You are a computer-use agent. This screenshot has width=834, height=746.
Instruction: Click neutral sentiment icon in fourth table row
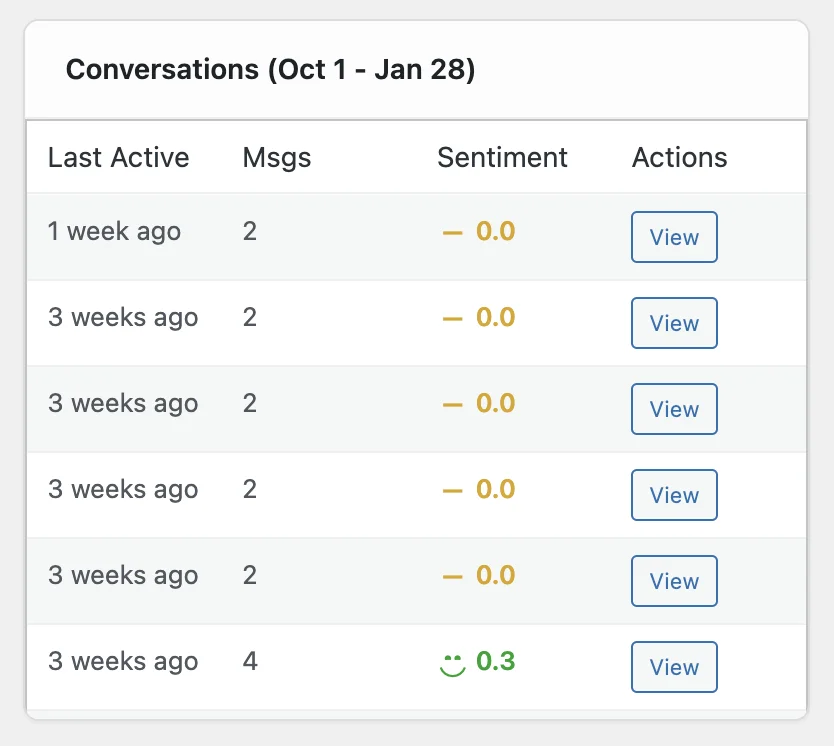(x=453, y=490)
